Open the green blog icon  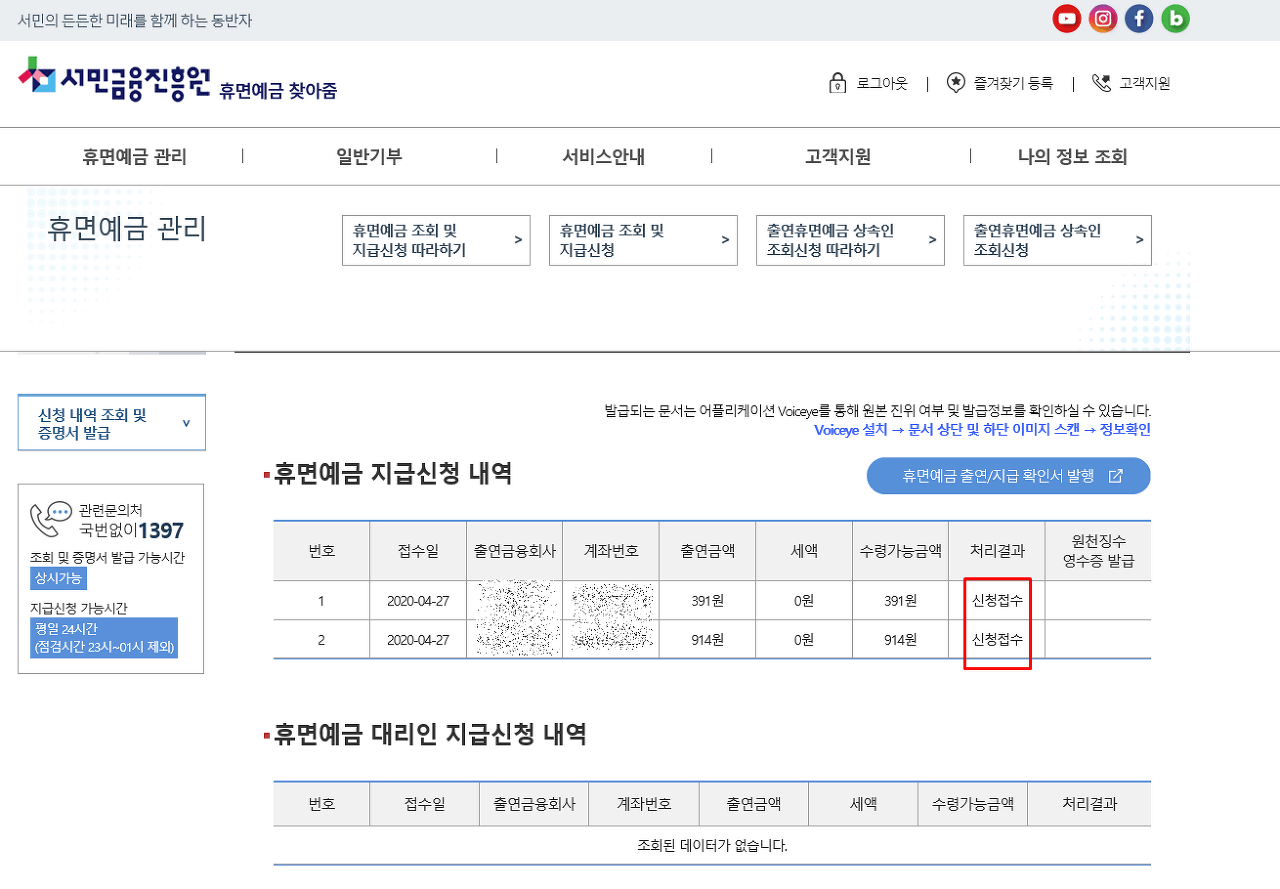click(x=1175, y=18)
